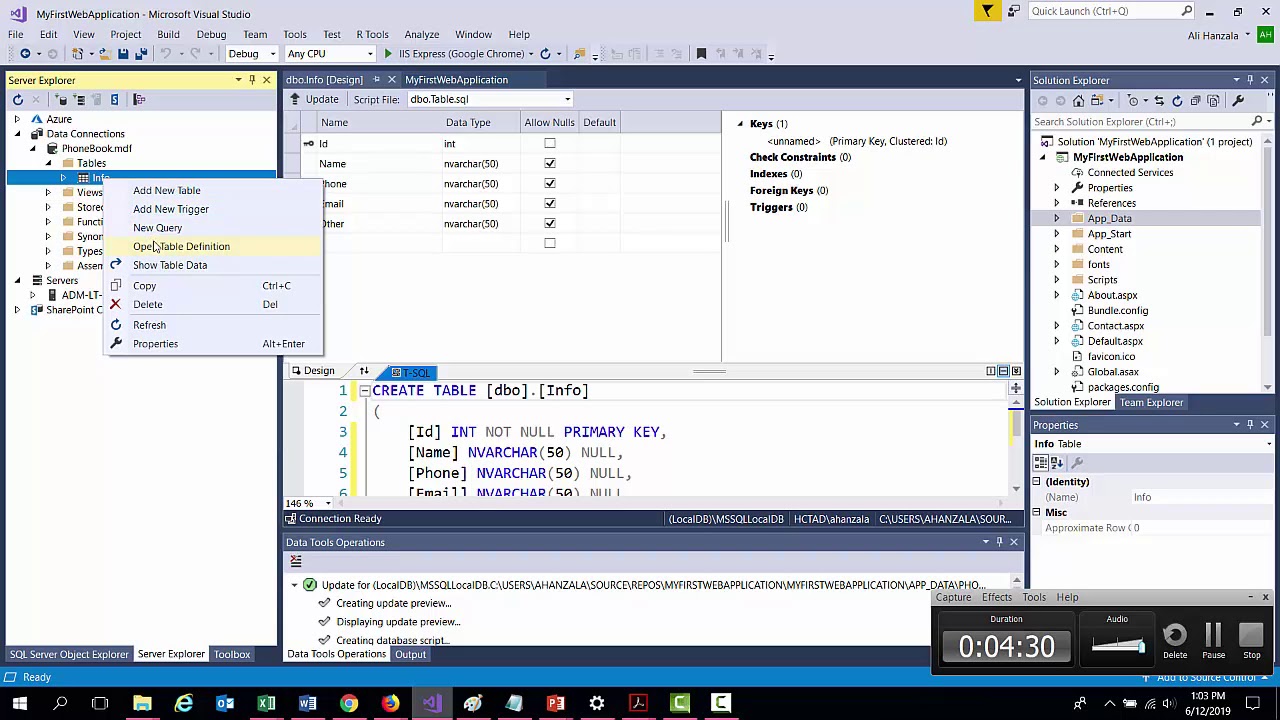Screen dimensions: 1280x720
Task: Toggle Allow Nulls checkbox for Phone row
Action: point(549,183)
